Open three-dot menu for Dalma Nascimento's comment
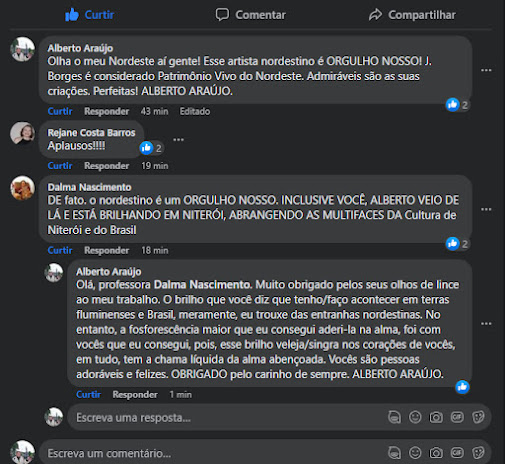The width and height of the screenshot is (505, 464). click(x=486, y=209)
